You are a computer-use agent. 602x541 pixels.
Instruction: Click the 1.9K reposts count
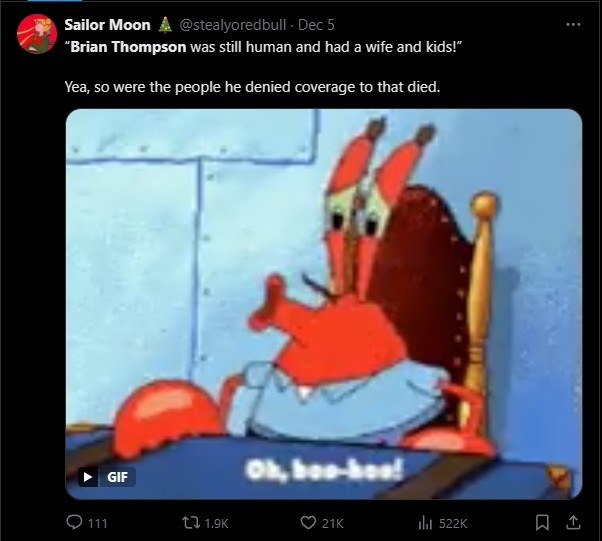coord(216,524)
